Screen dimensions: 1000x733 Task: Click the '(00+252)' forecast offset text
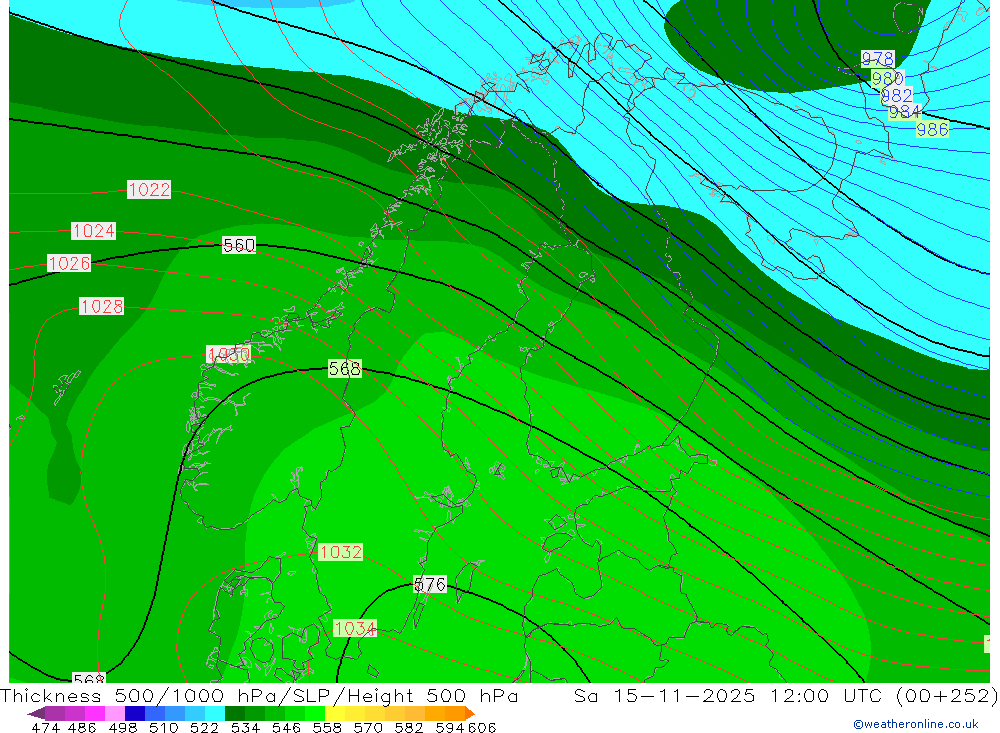pos(947,695)
